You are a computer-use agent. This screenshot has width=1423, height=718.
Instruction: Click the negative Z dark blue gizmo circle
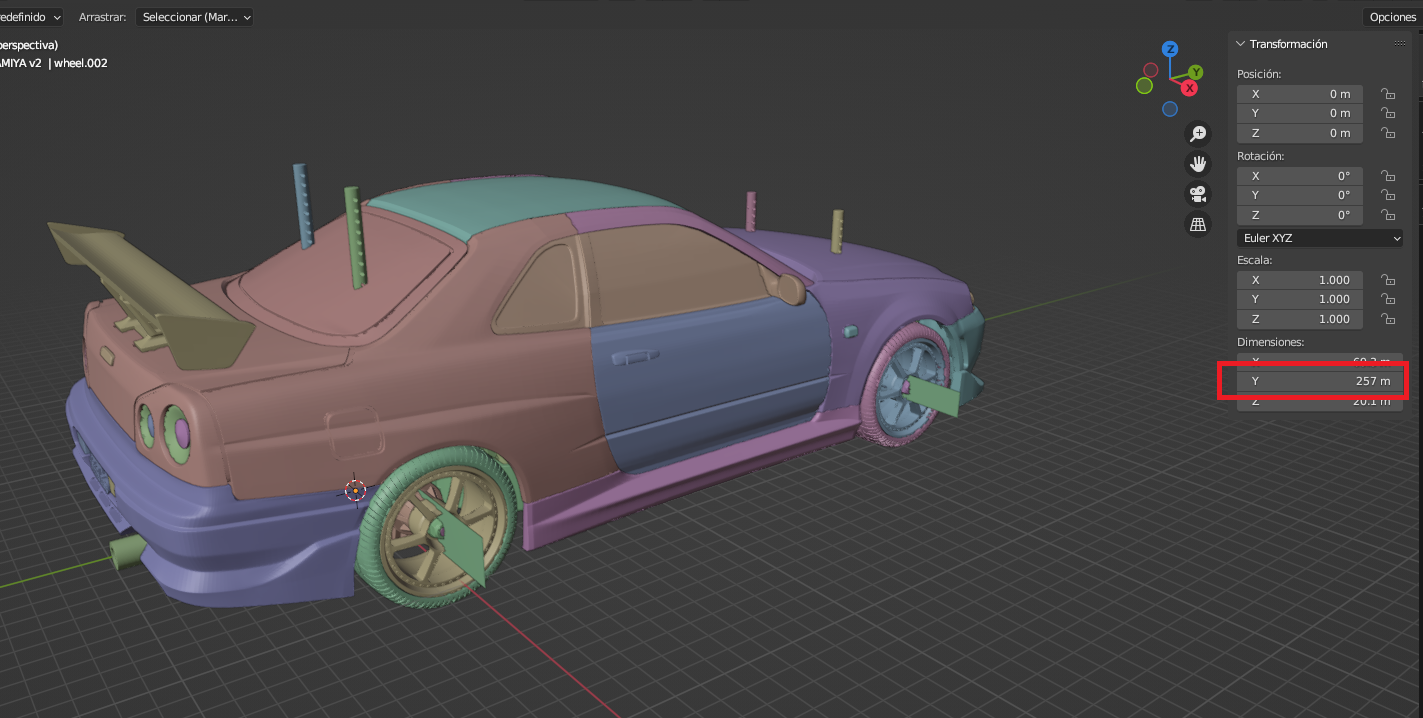(1170, 109)
